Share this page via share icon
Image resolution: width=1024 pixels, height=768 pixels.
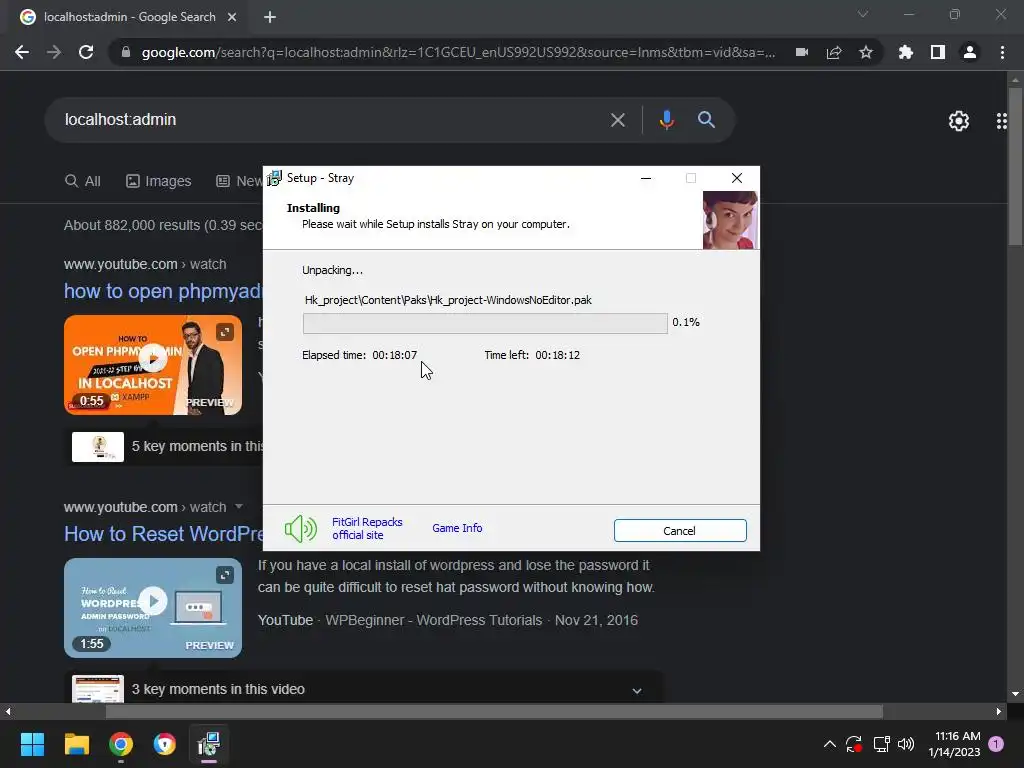(x=834, y=52)
